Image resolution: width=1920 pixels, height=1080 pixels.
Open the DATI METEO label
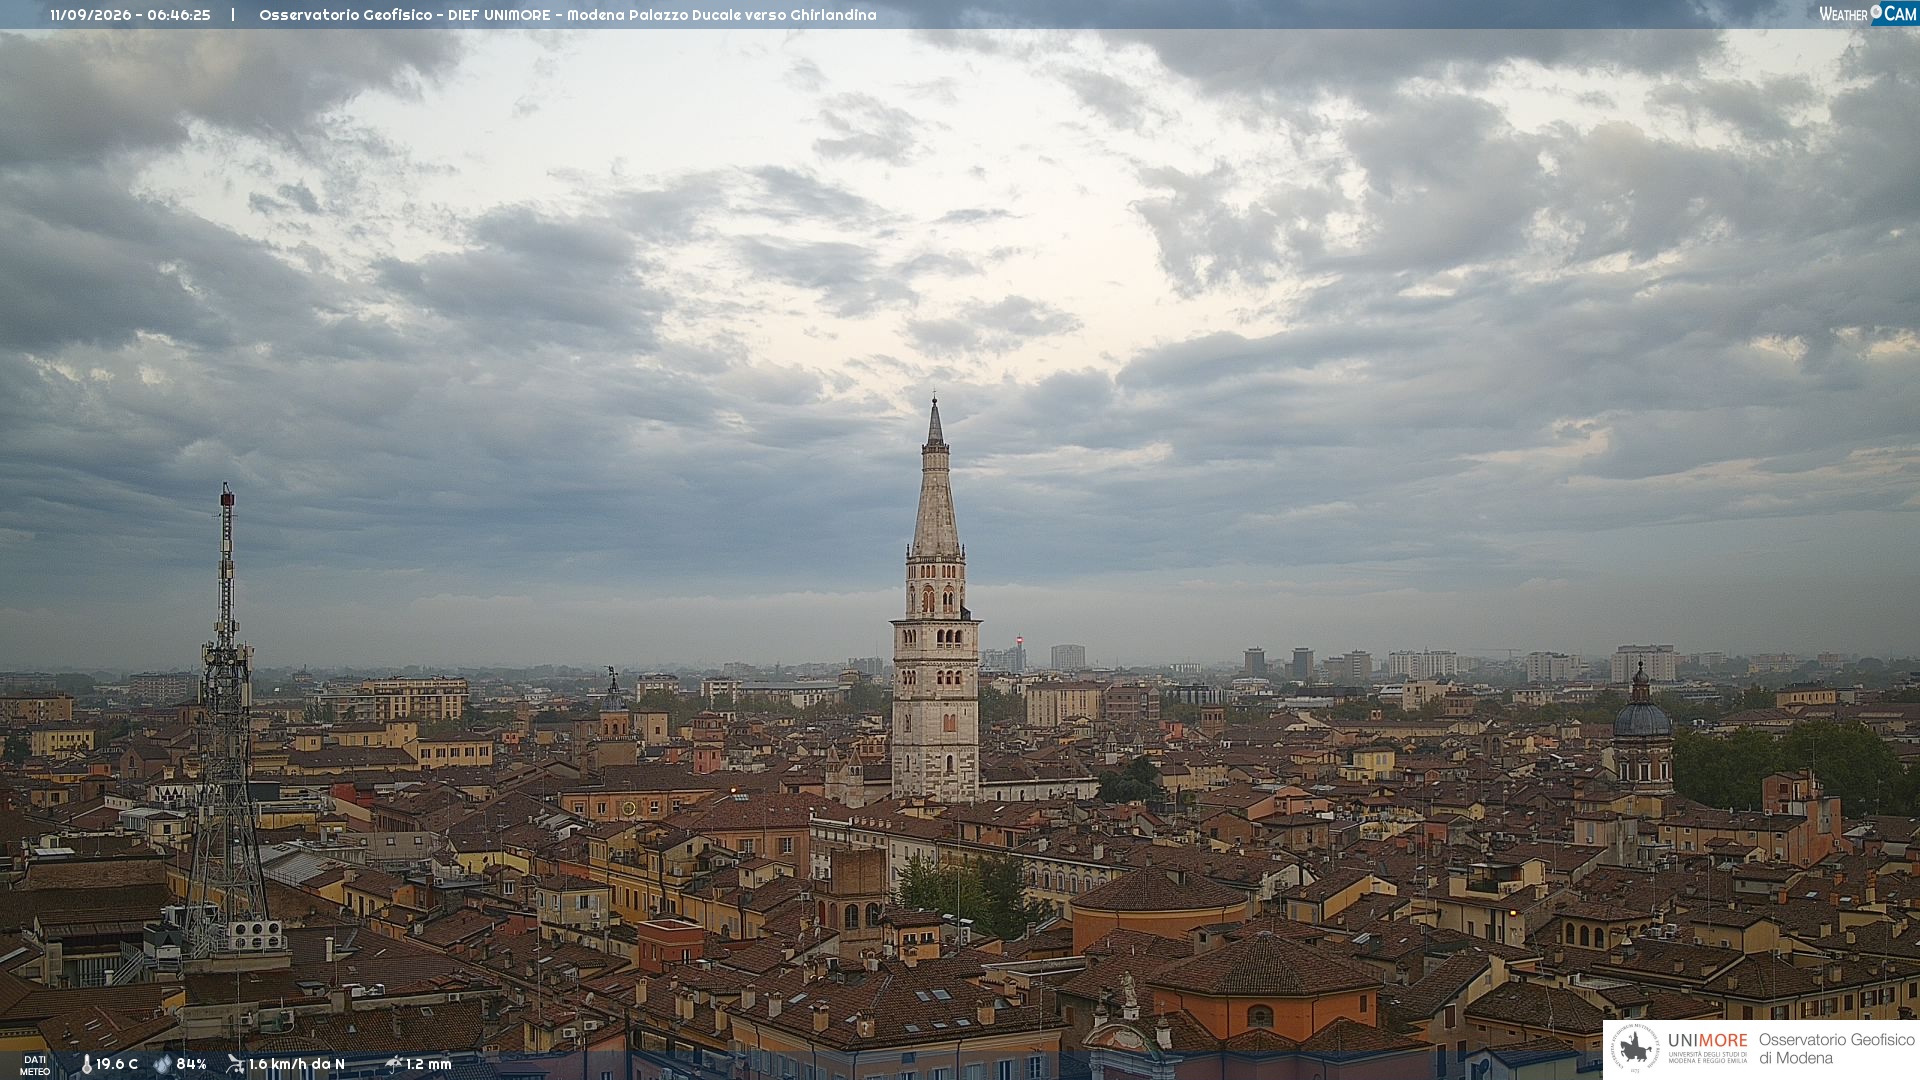coord(35,1065)
